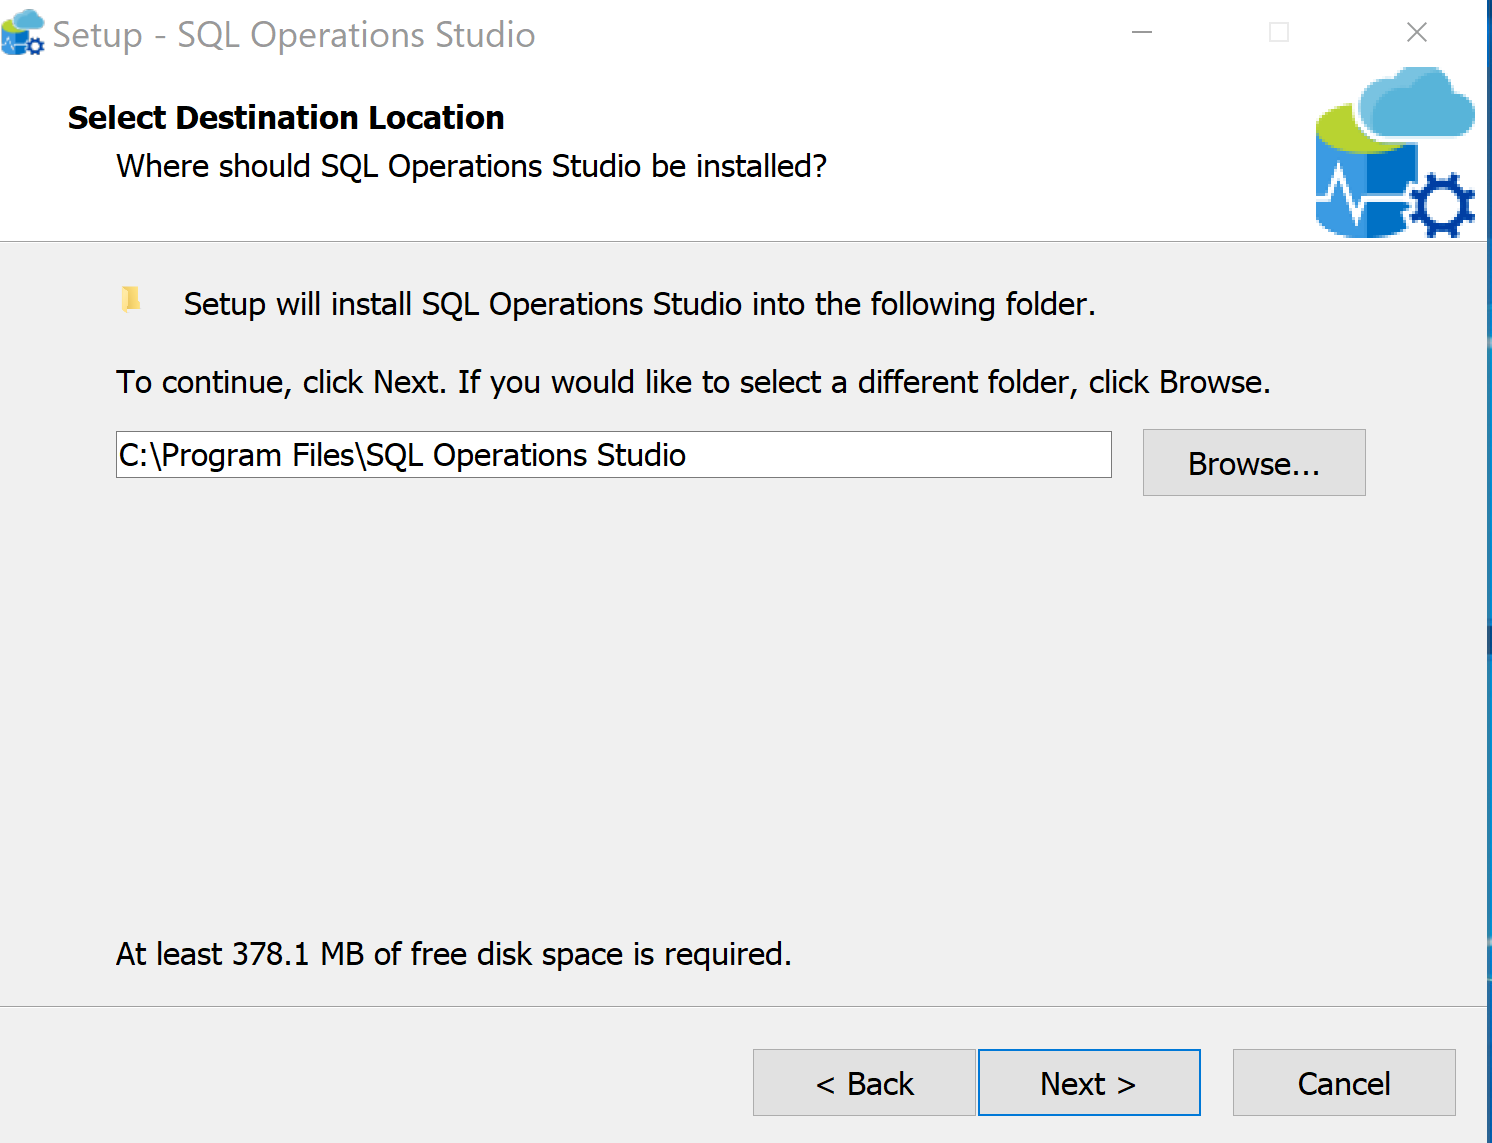This screenshot has height=1143, width=1492.
Task: Click the setup application icon in the title bar
Action: pyautogui.click(x=23, y=32)
